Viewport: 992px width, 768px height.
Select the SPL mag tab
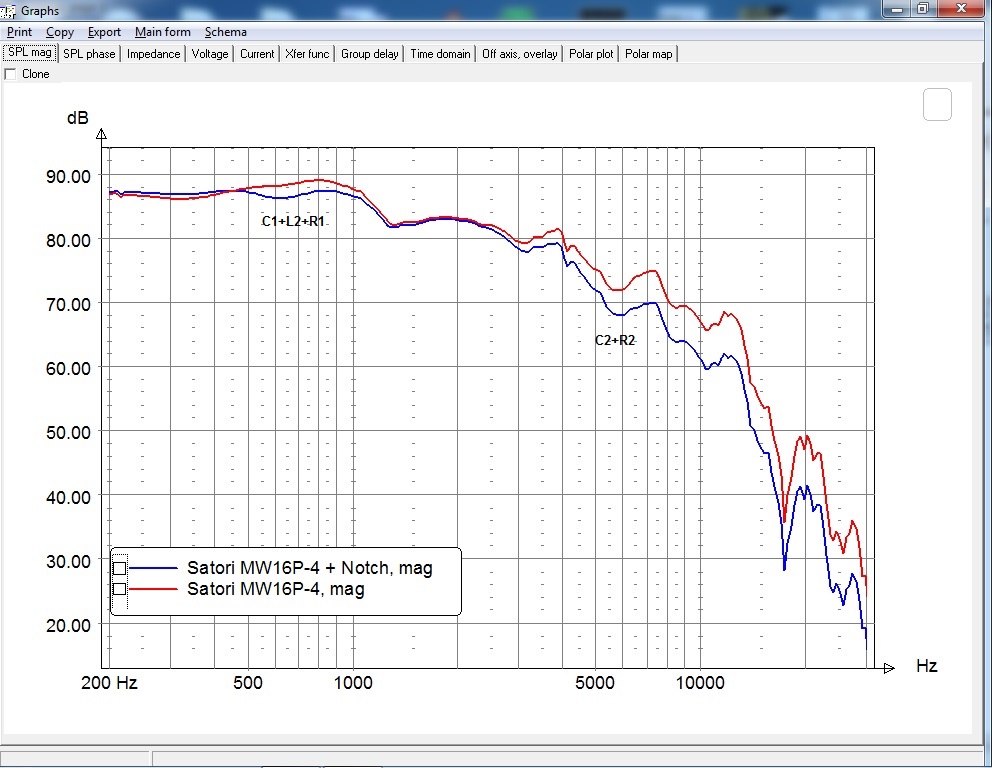coord(30,53)
